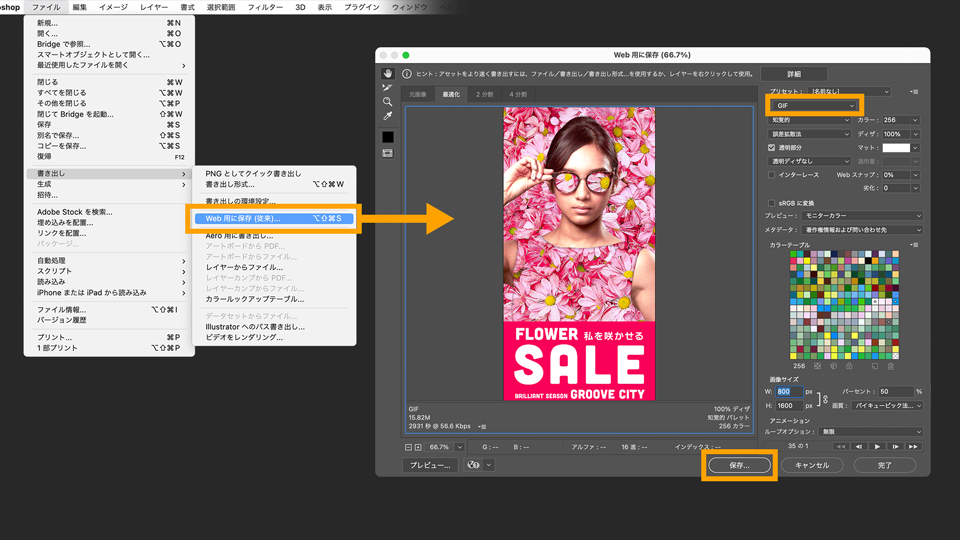This screenshot has height=540, width=960.
Task: Select the Eyedropper tool
Action: click(x=388, y=116)
